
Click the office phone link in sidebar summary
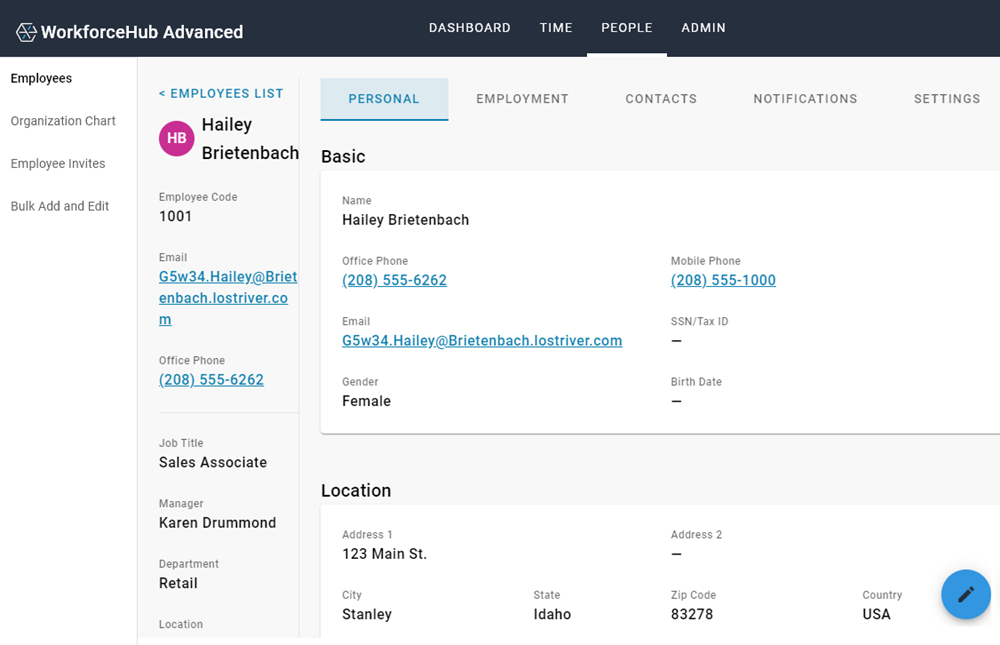[211, 380]
